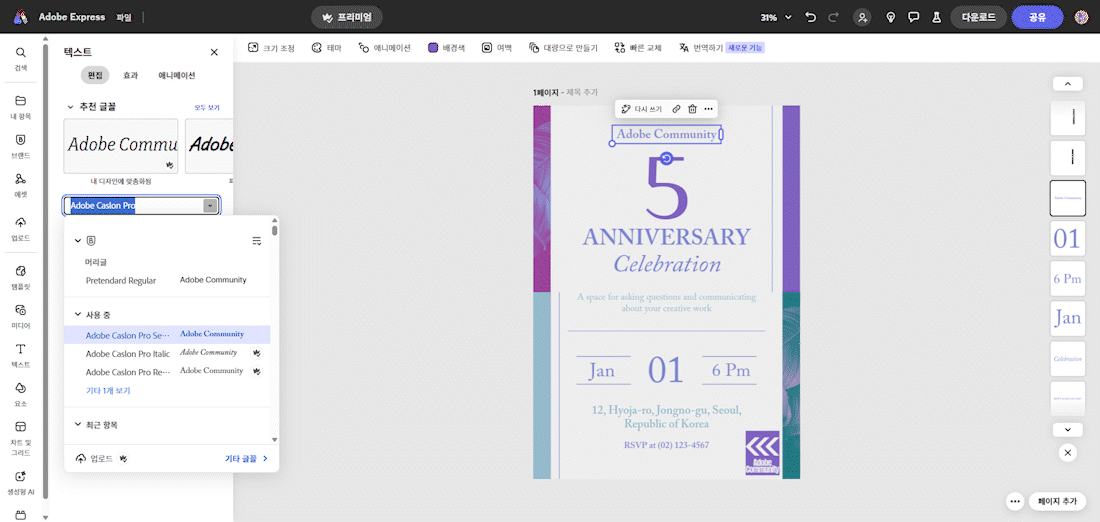Open the 생성형 AI panel
1100x522 pixels.
[20, 483]
